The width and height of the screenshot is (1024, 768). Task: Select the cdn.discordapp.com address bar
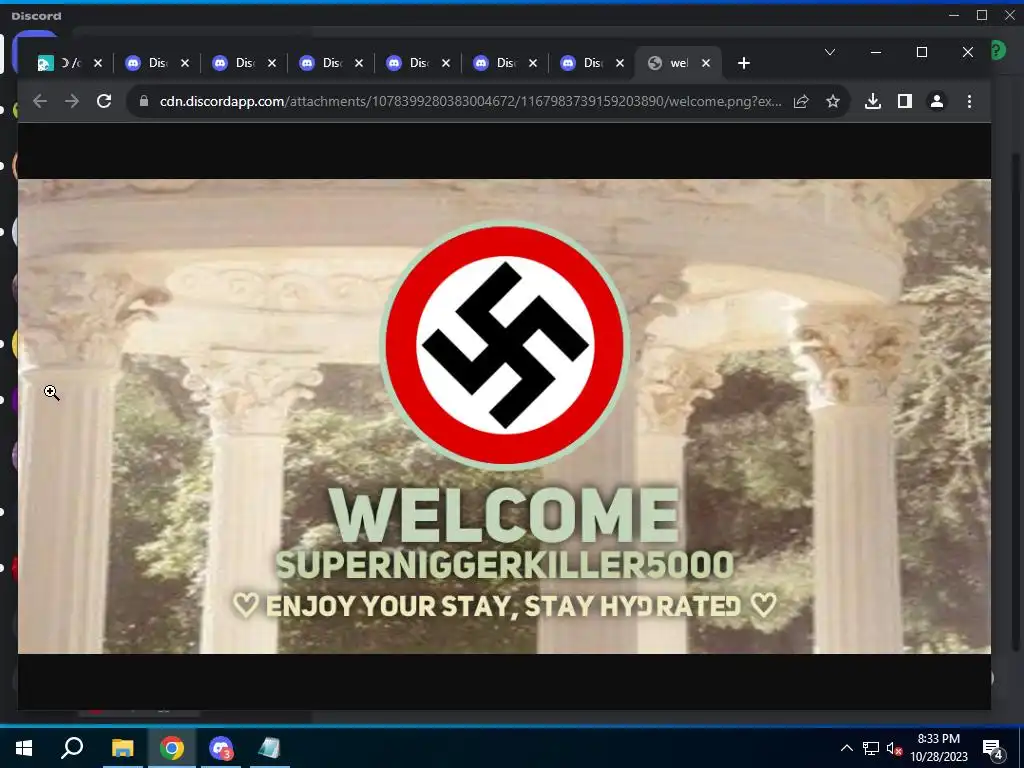(x=470, y=101)
